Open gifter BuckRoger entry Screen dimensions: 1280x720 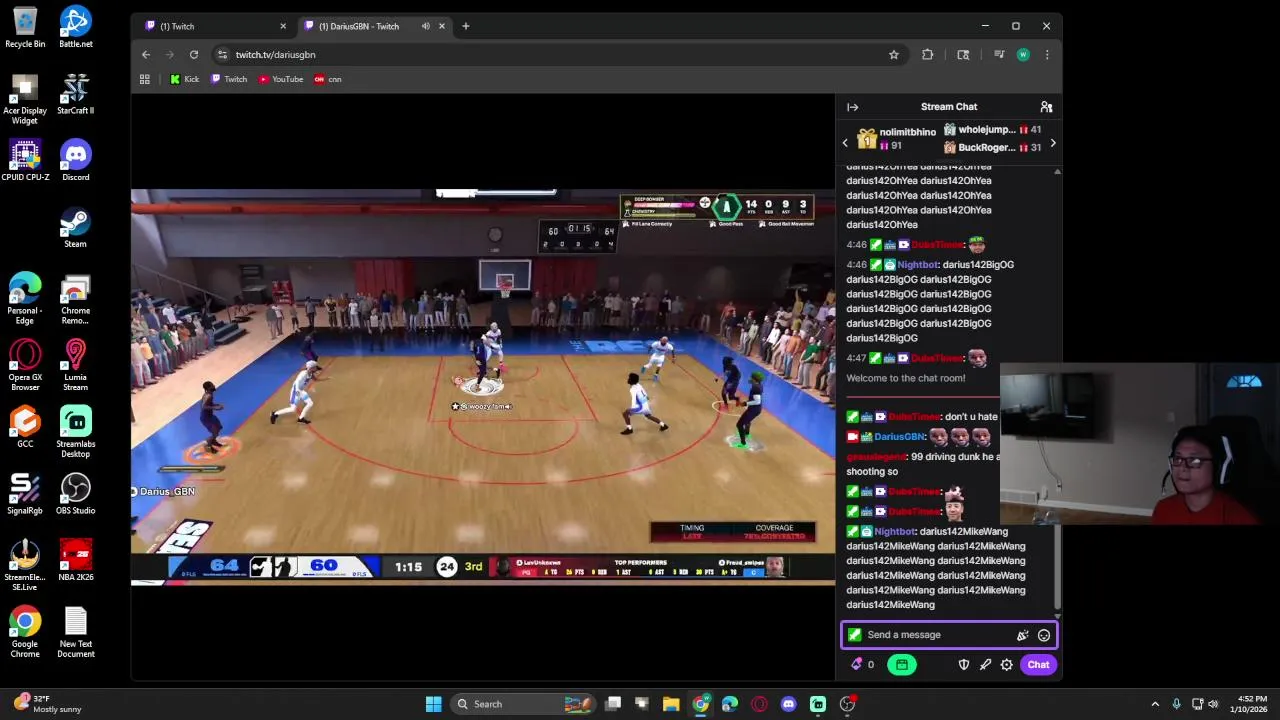point(992,148)
